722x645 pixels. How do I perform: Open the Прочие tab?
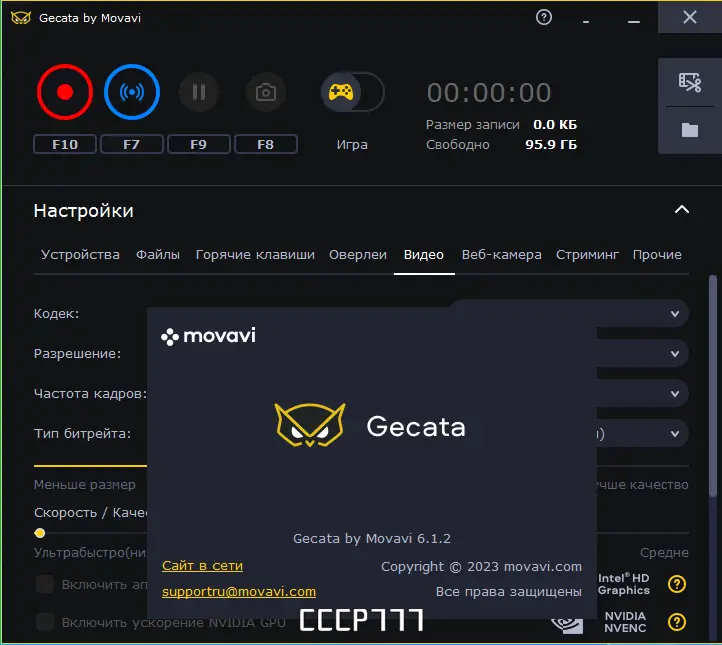click(x=657, y=255)
